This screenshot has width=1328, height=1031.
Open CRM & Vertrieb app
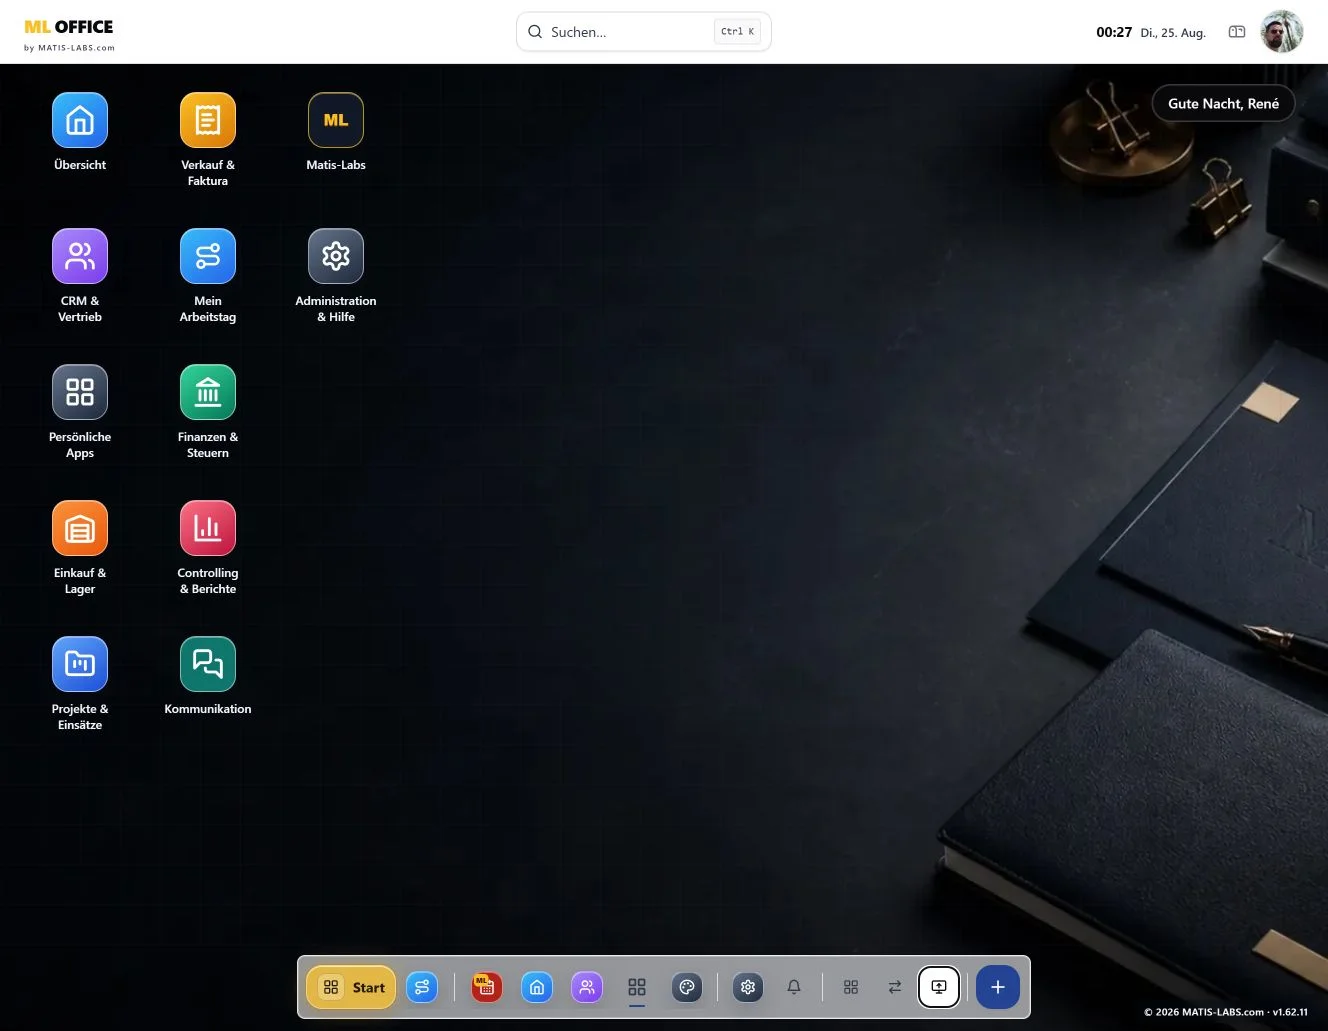tap(80, 256)
